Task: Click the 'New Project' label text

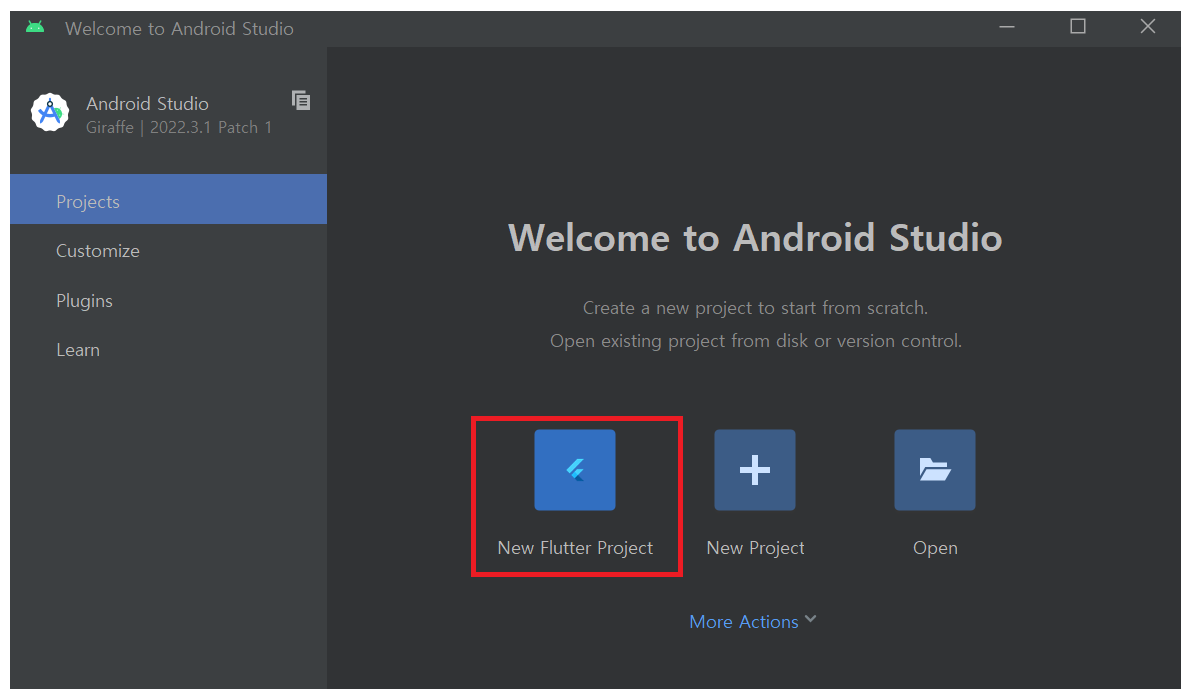Action: (x=755, y=548)
